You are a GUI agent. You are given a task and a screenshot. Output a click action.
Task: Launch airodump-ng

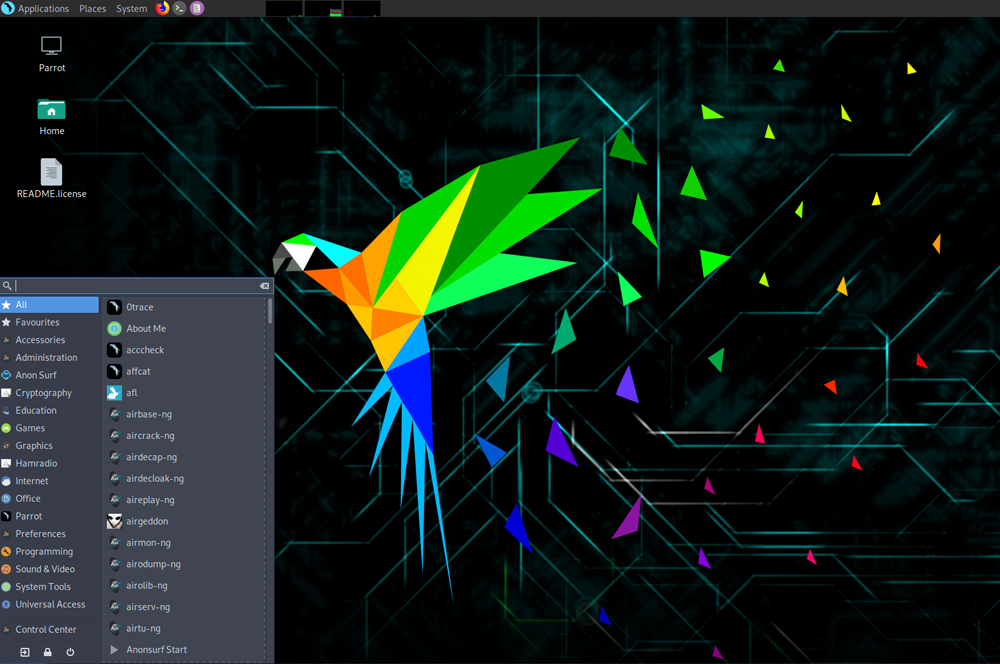[x=185, y=564]
